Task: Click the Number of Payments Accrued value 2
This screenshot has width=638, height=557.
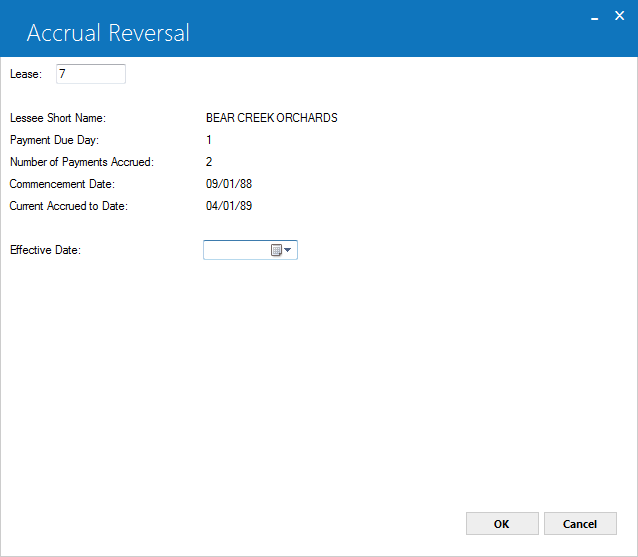Action: coord(209,162)
